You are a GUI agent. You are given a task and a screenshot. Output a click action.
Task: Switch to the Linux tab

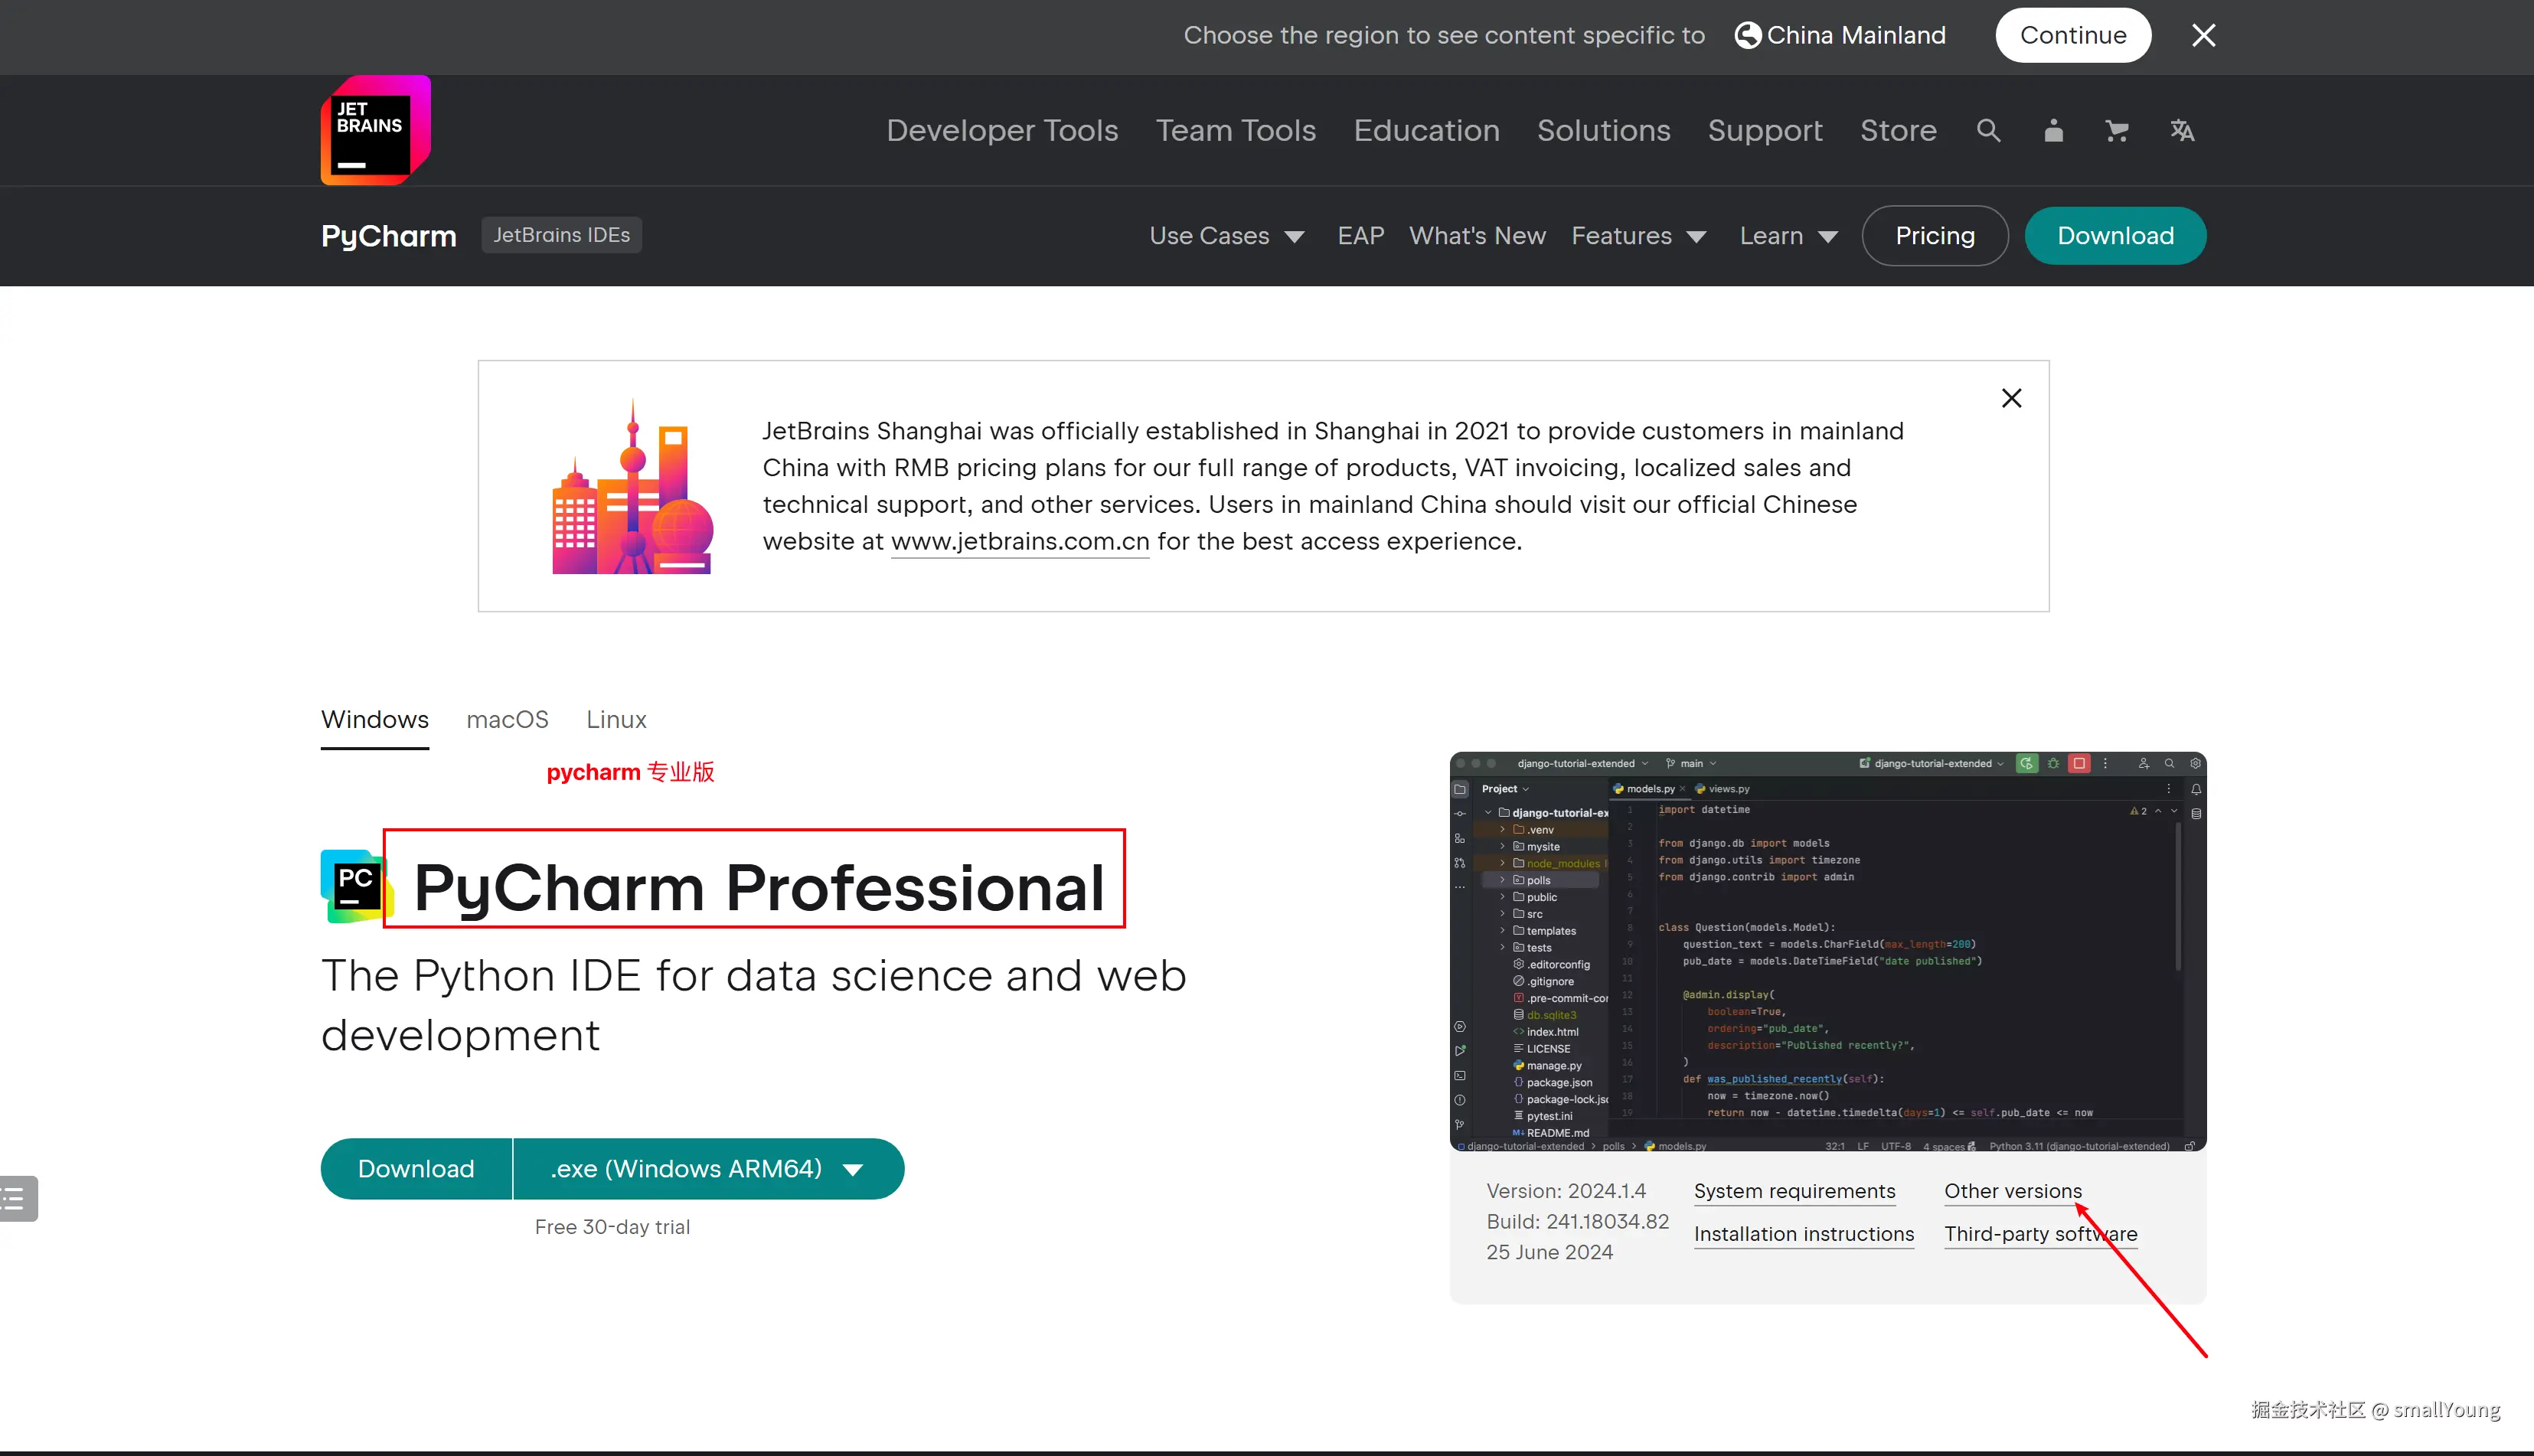click(x=616, y=719)
